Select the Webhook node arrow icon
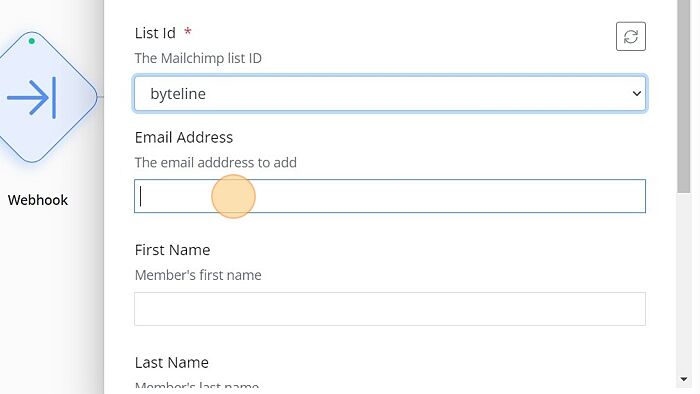This screenshot has width=700, height=394. coord(32,98)
